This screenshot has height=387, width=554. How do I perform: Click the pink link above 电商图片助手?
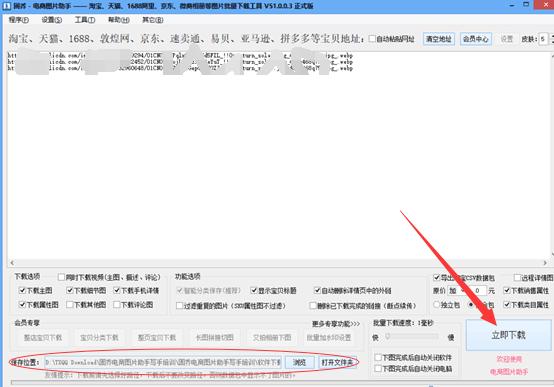click(x=509, y=359)
